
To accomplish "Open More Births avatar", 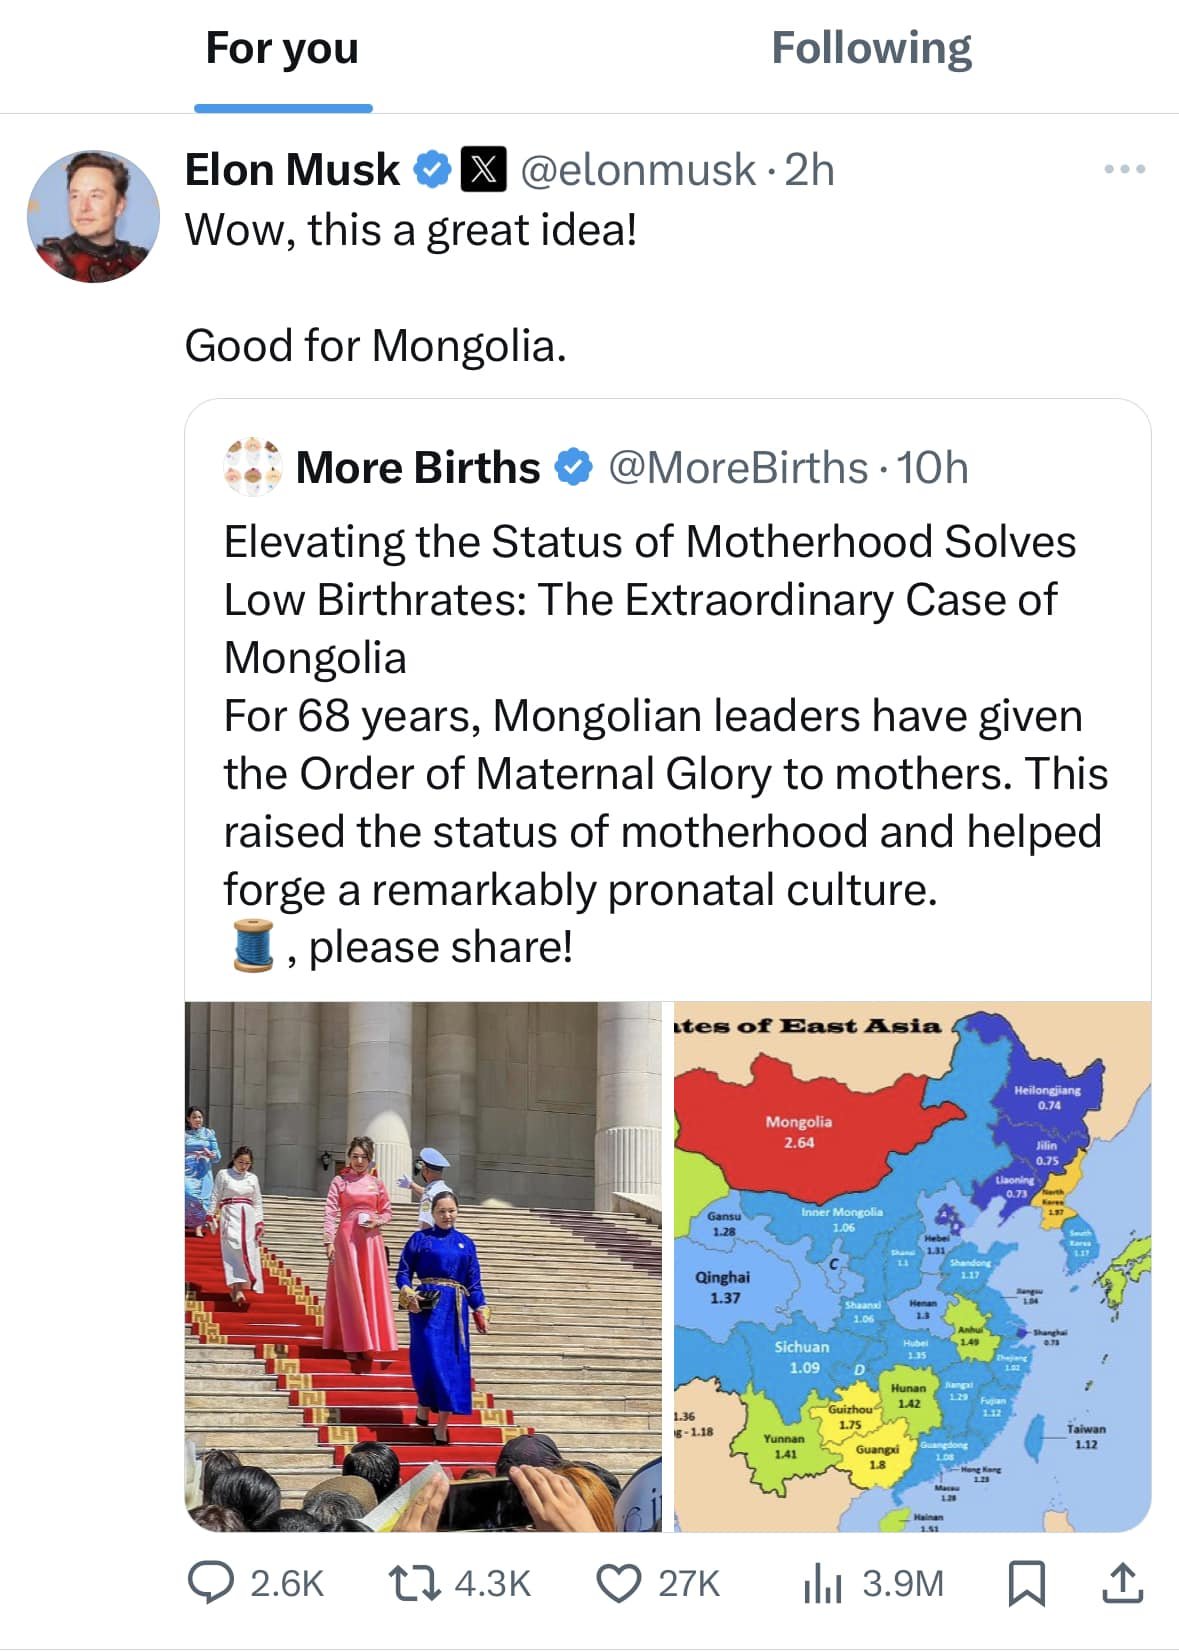I will pyautogui.click(x=251, y=467).
